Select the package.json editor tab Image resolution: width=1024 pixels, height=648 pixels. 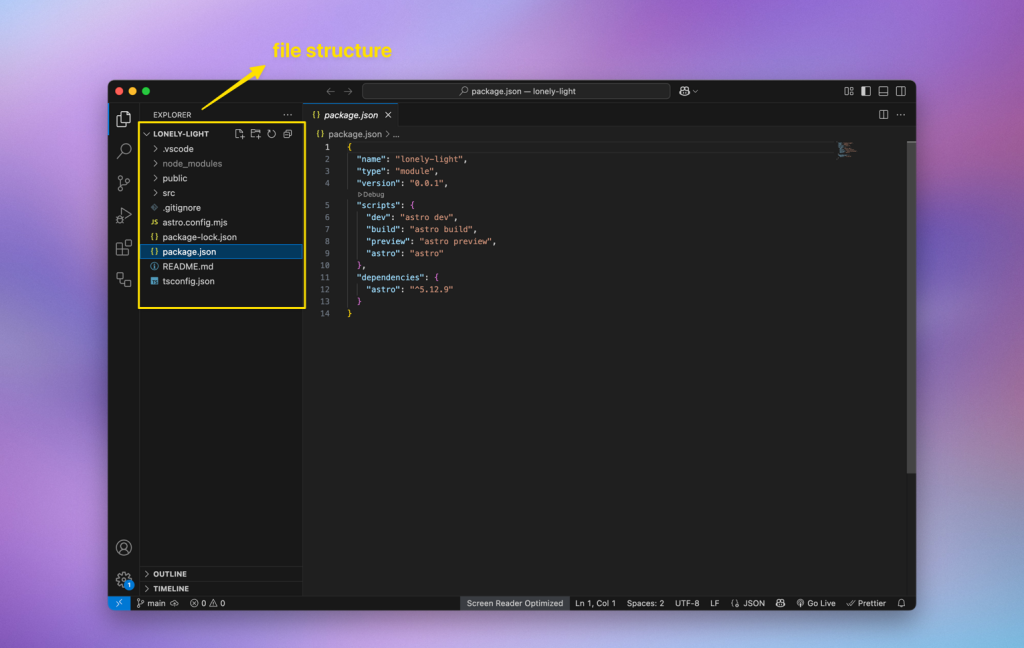click(350, 115)
